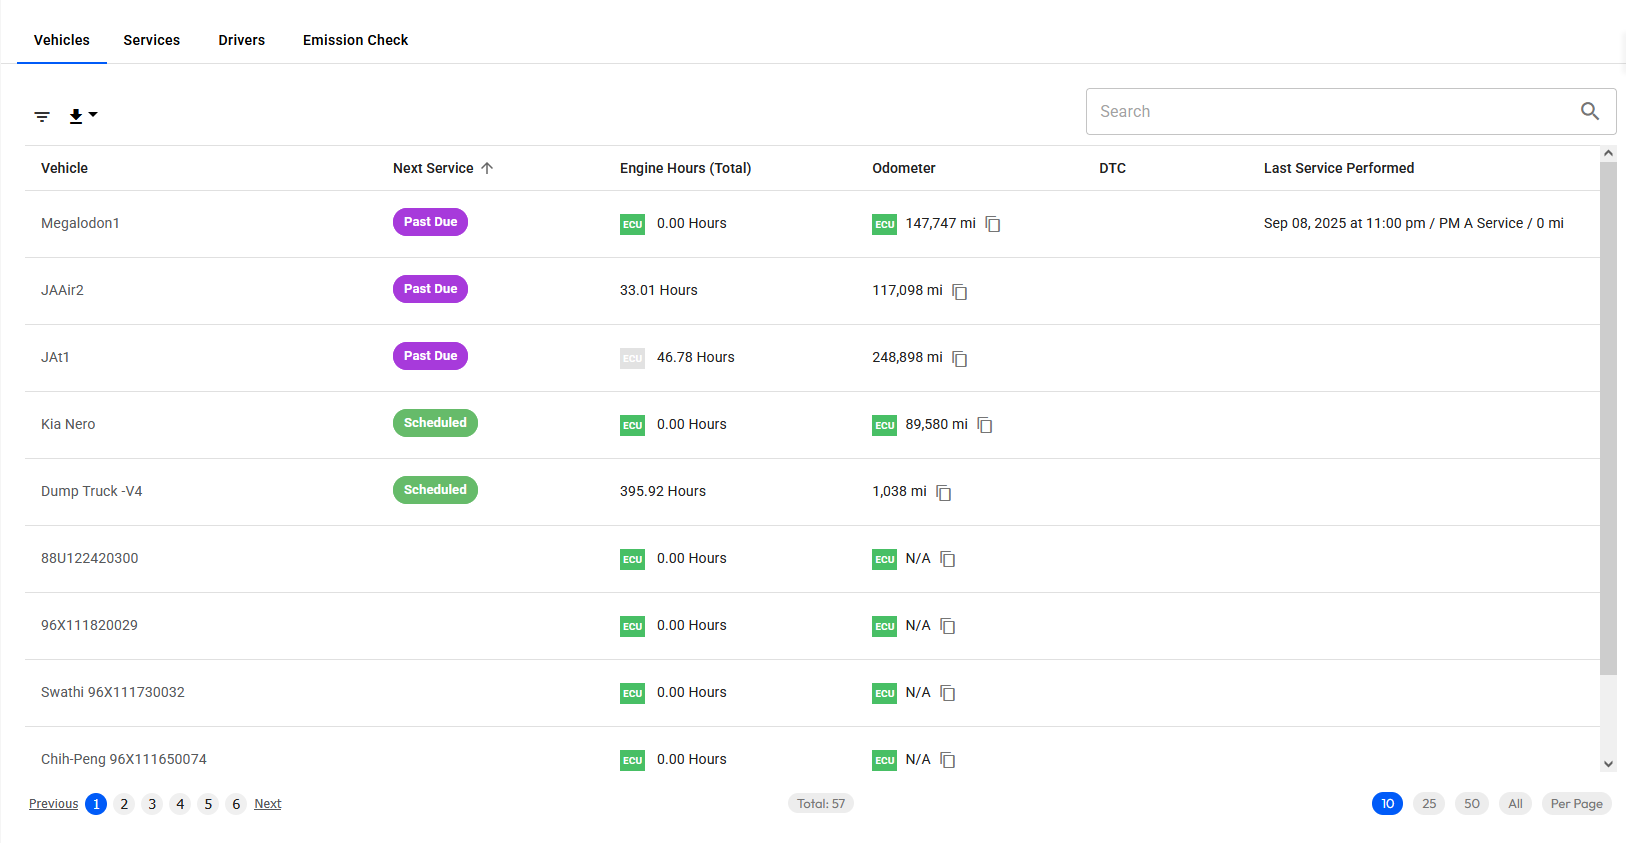
Task: Click JAt1 grey ECU engine hours badge
Action: point(632,358)
